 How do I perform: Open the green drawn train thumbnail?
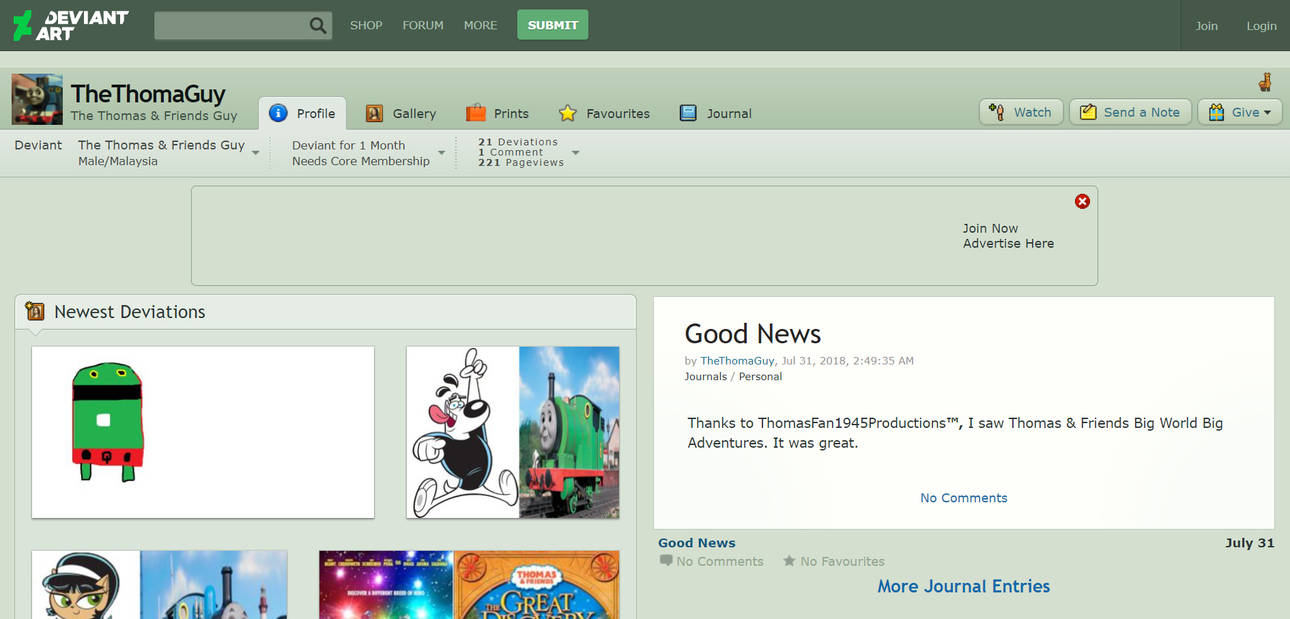(203, 432)
